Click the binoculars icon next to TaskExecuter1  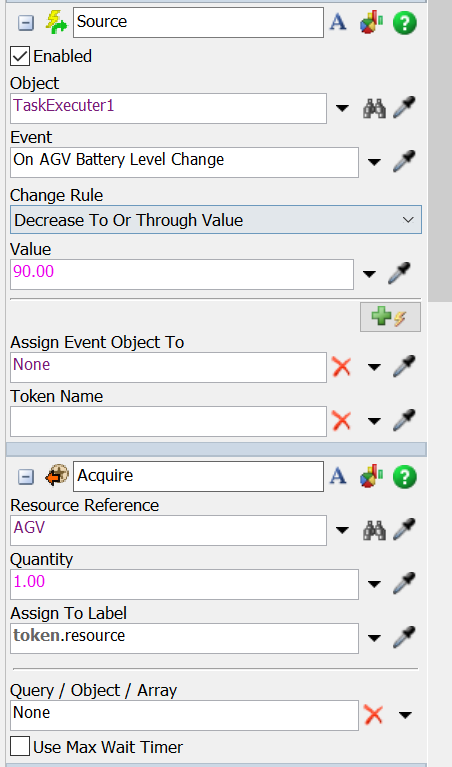point(374,108)
